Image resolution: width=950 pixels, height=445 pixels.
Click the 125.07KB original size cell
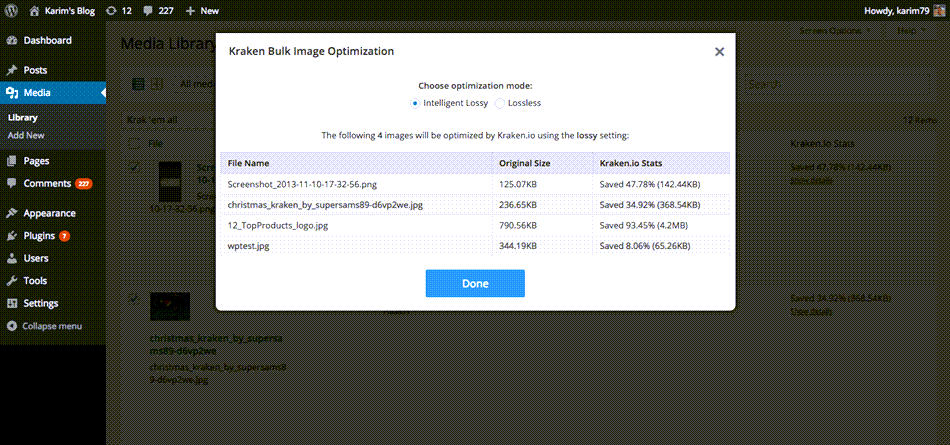(x=517, y=184)
